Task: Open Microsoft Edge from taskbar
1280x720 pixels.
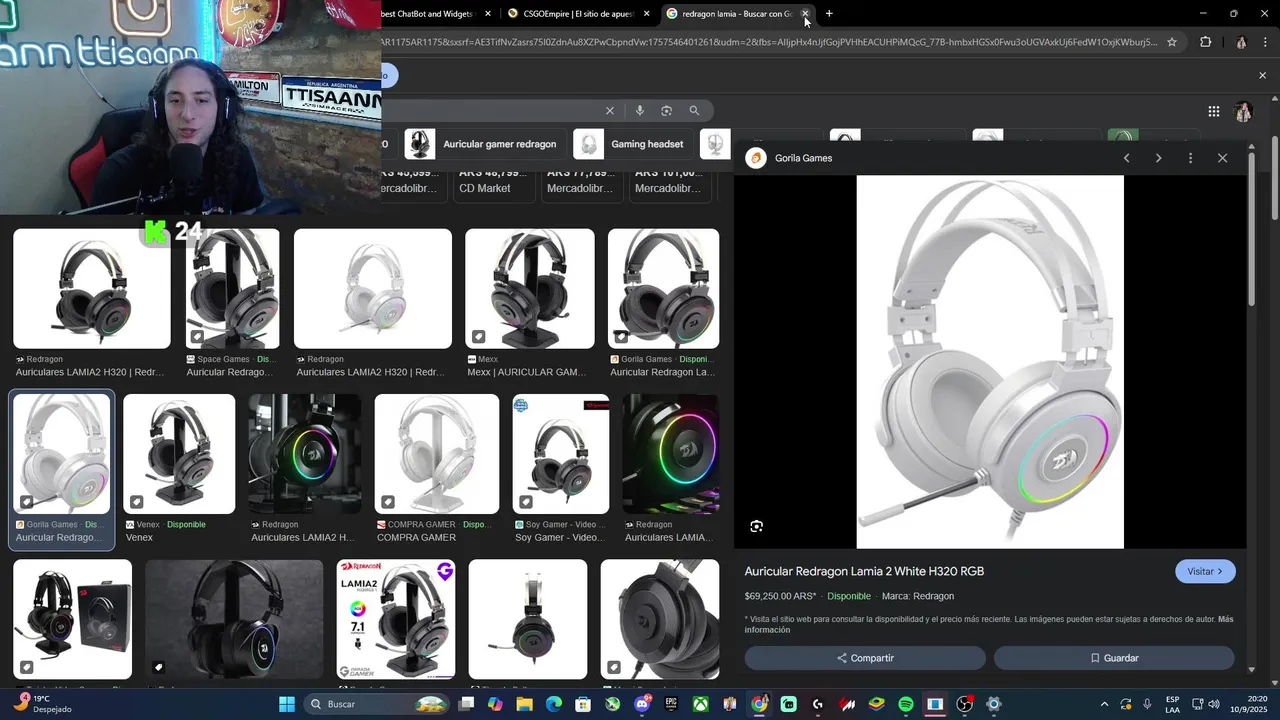Action: click(553, 704)
